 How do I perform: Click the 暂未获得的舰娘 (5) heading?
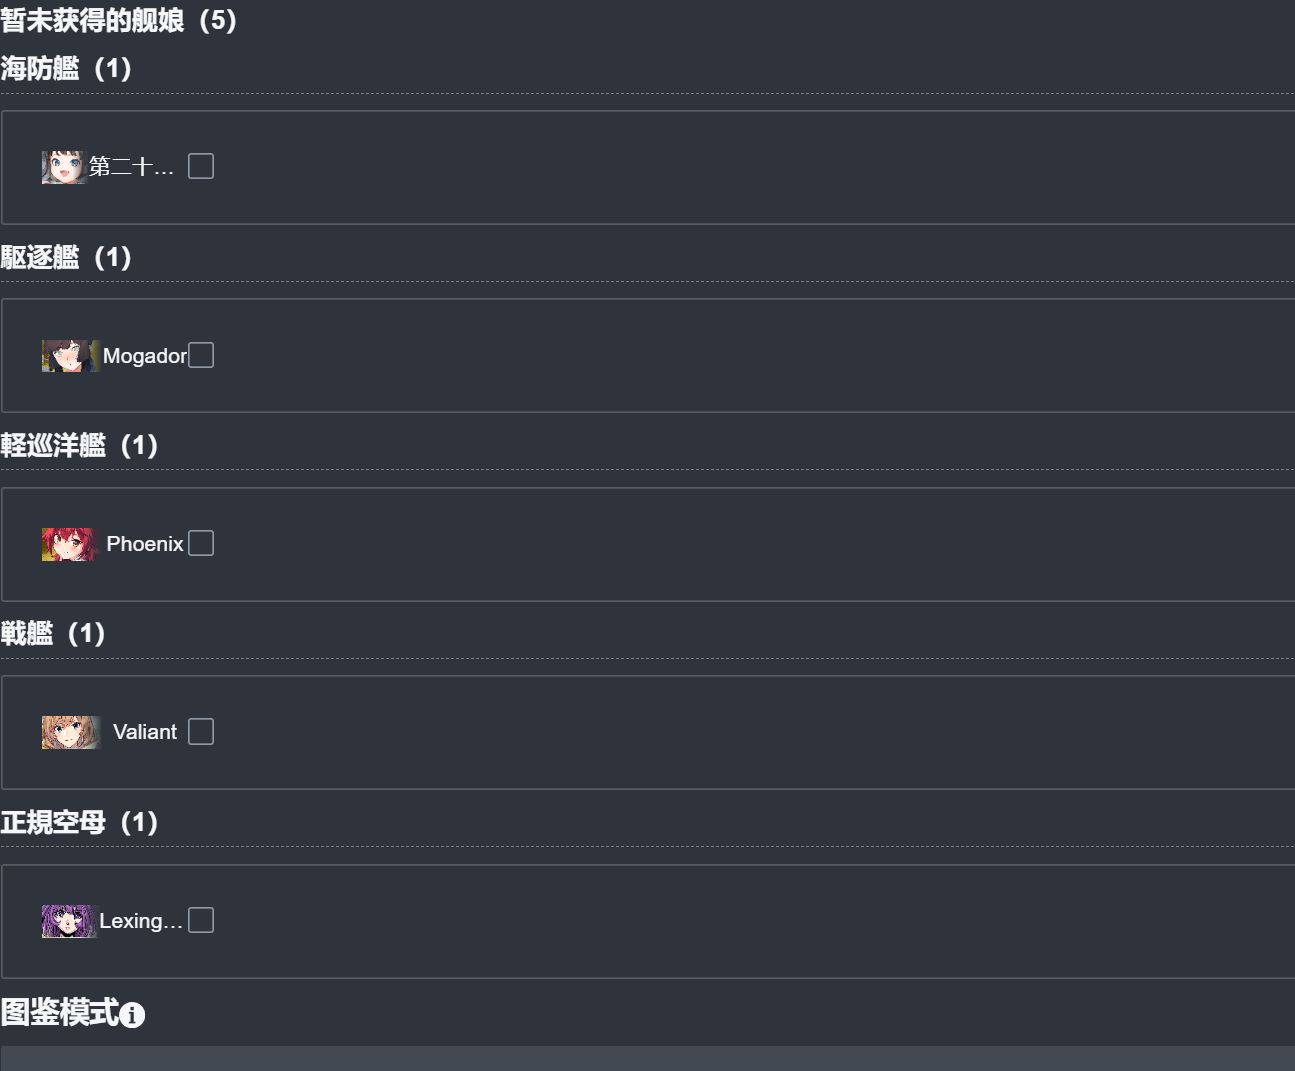coord(119,19)
